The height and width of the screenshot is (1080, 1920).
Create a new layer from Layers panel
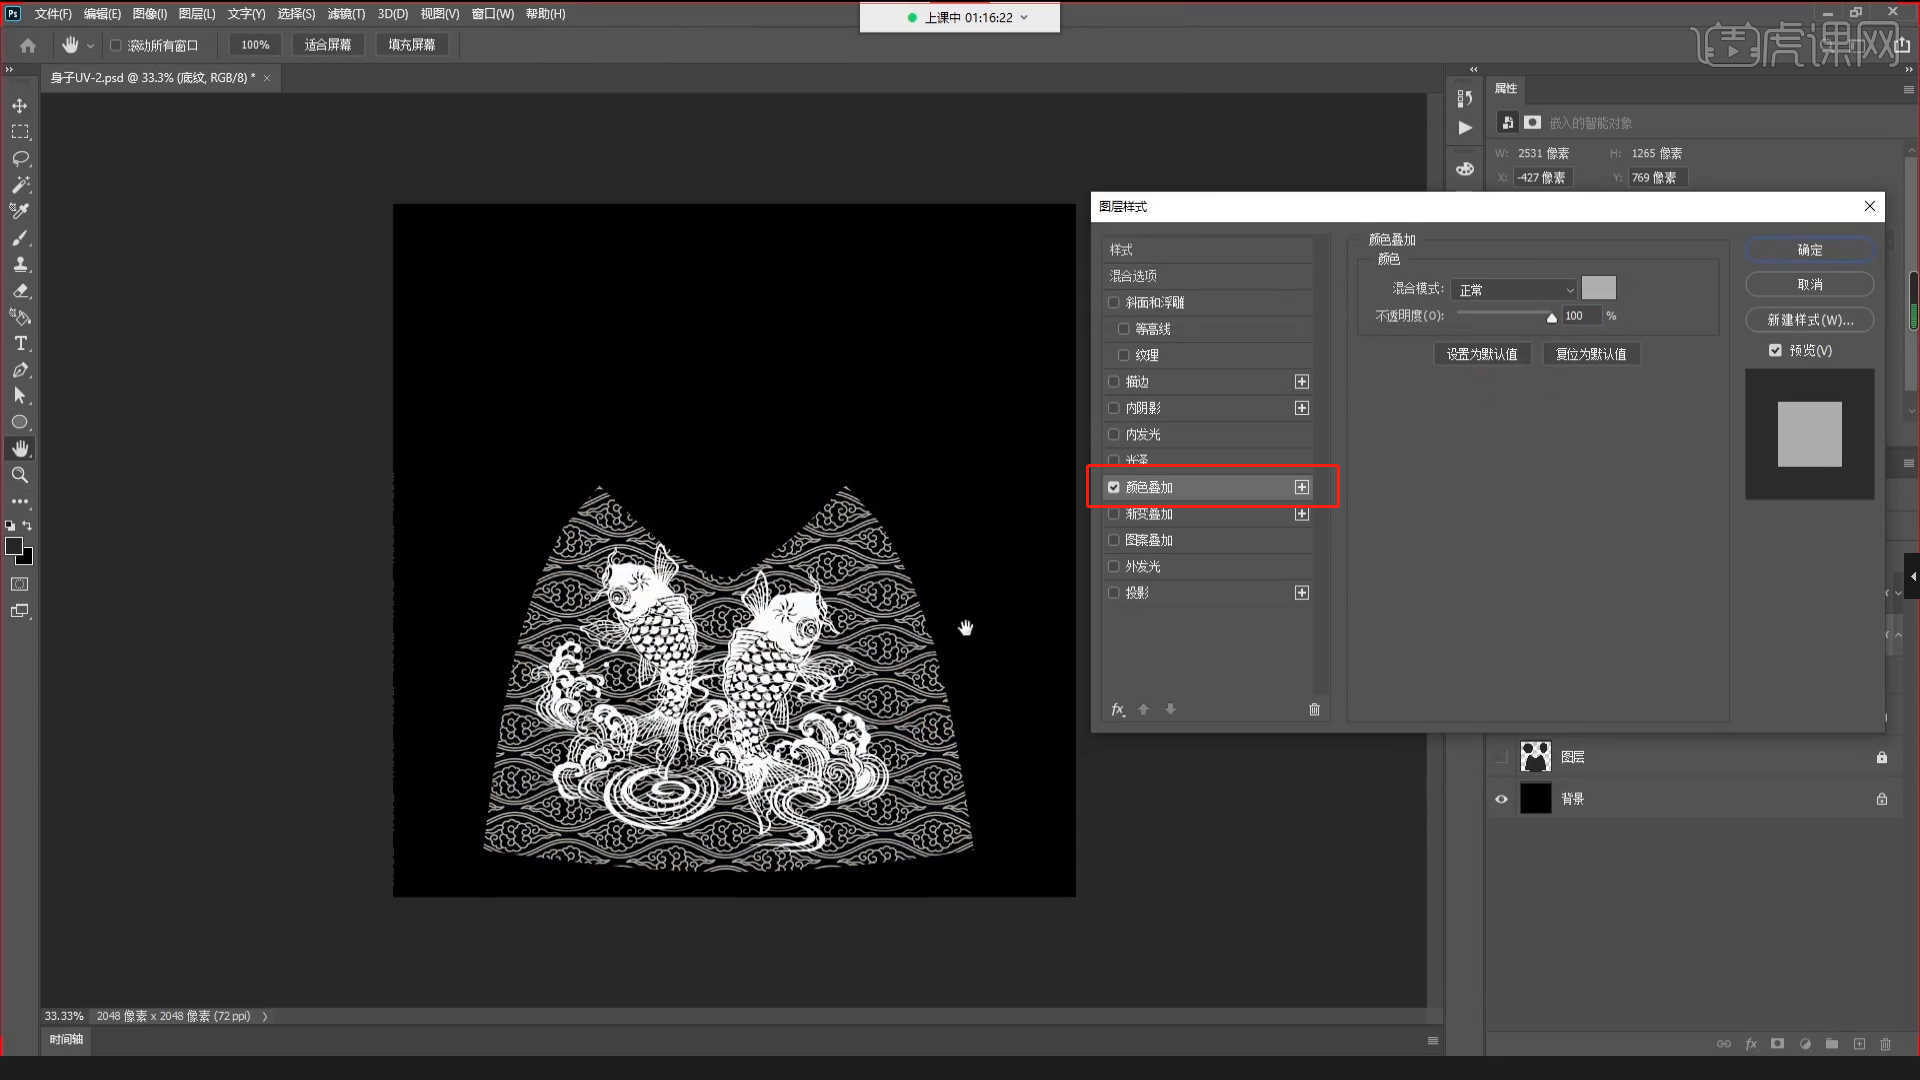point(1859,1044)
